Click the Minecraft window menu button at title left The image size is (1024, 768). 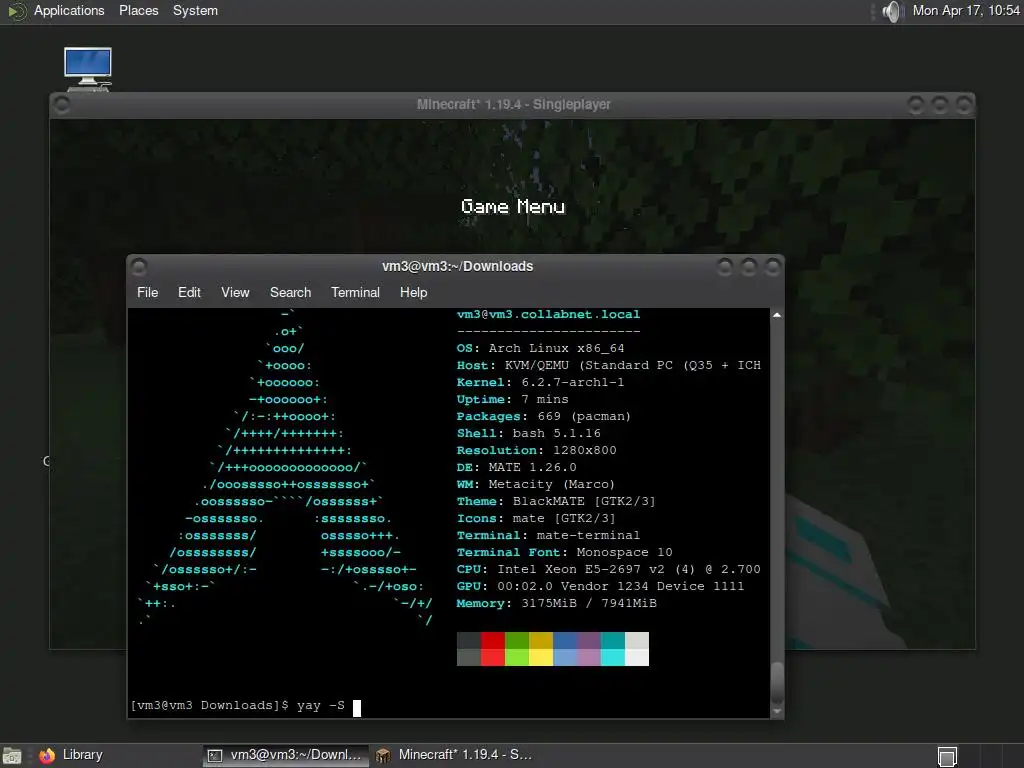(62, 104)
